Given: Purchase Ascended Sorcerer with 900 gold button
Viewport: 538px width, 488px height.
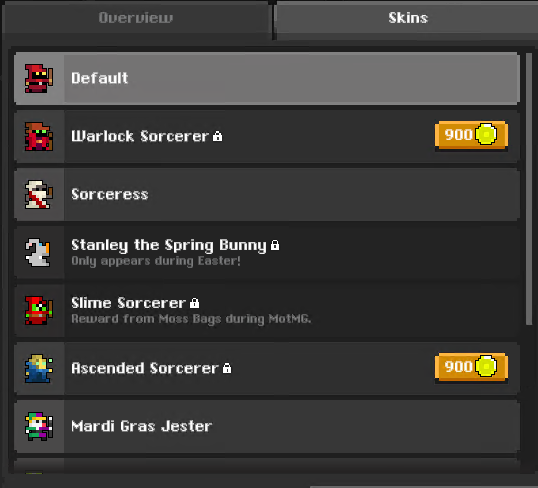Looking at the screenshot, I should (x=471, y=367).
